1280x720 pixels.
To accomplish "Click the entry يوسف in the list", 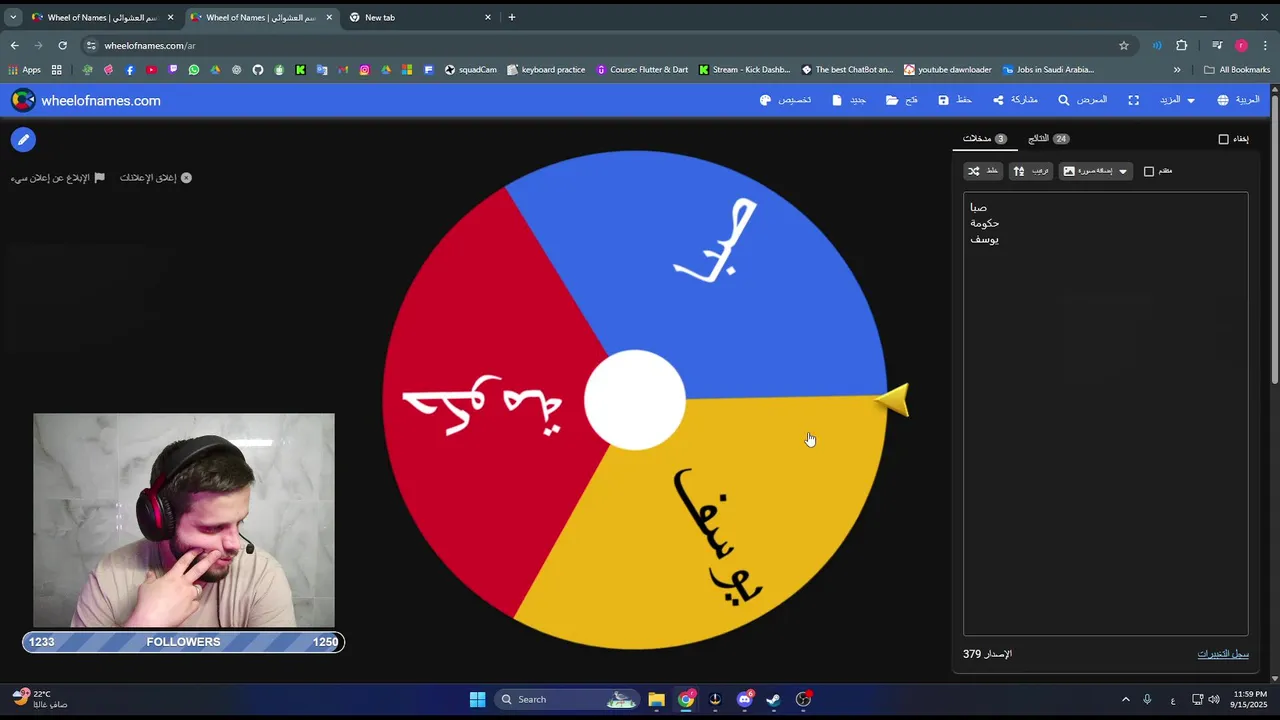I will pos(984,239).
